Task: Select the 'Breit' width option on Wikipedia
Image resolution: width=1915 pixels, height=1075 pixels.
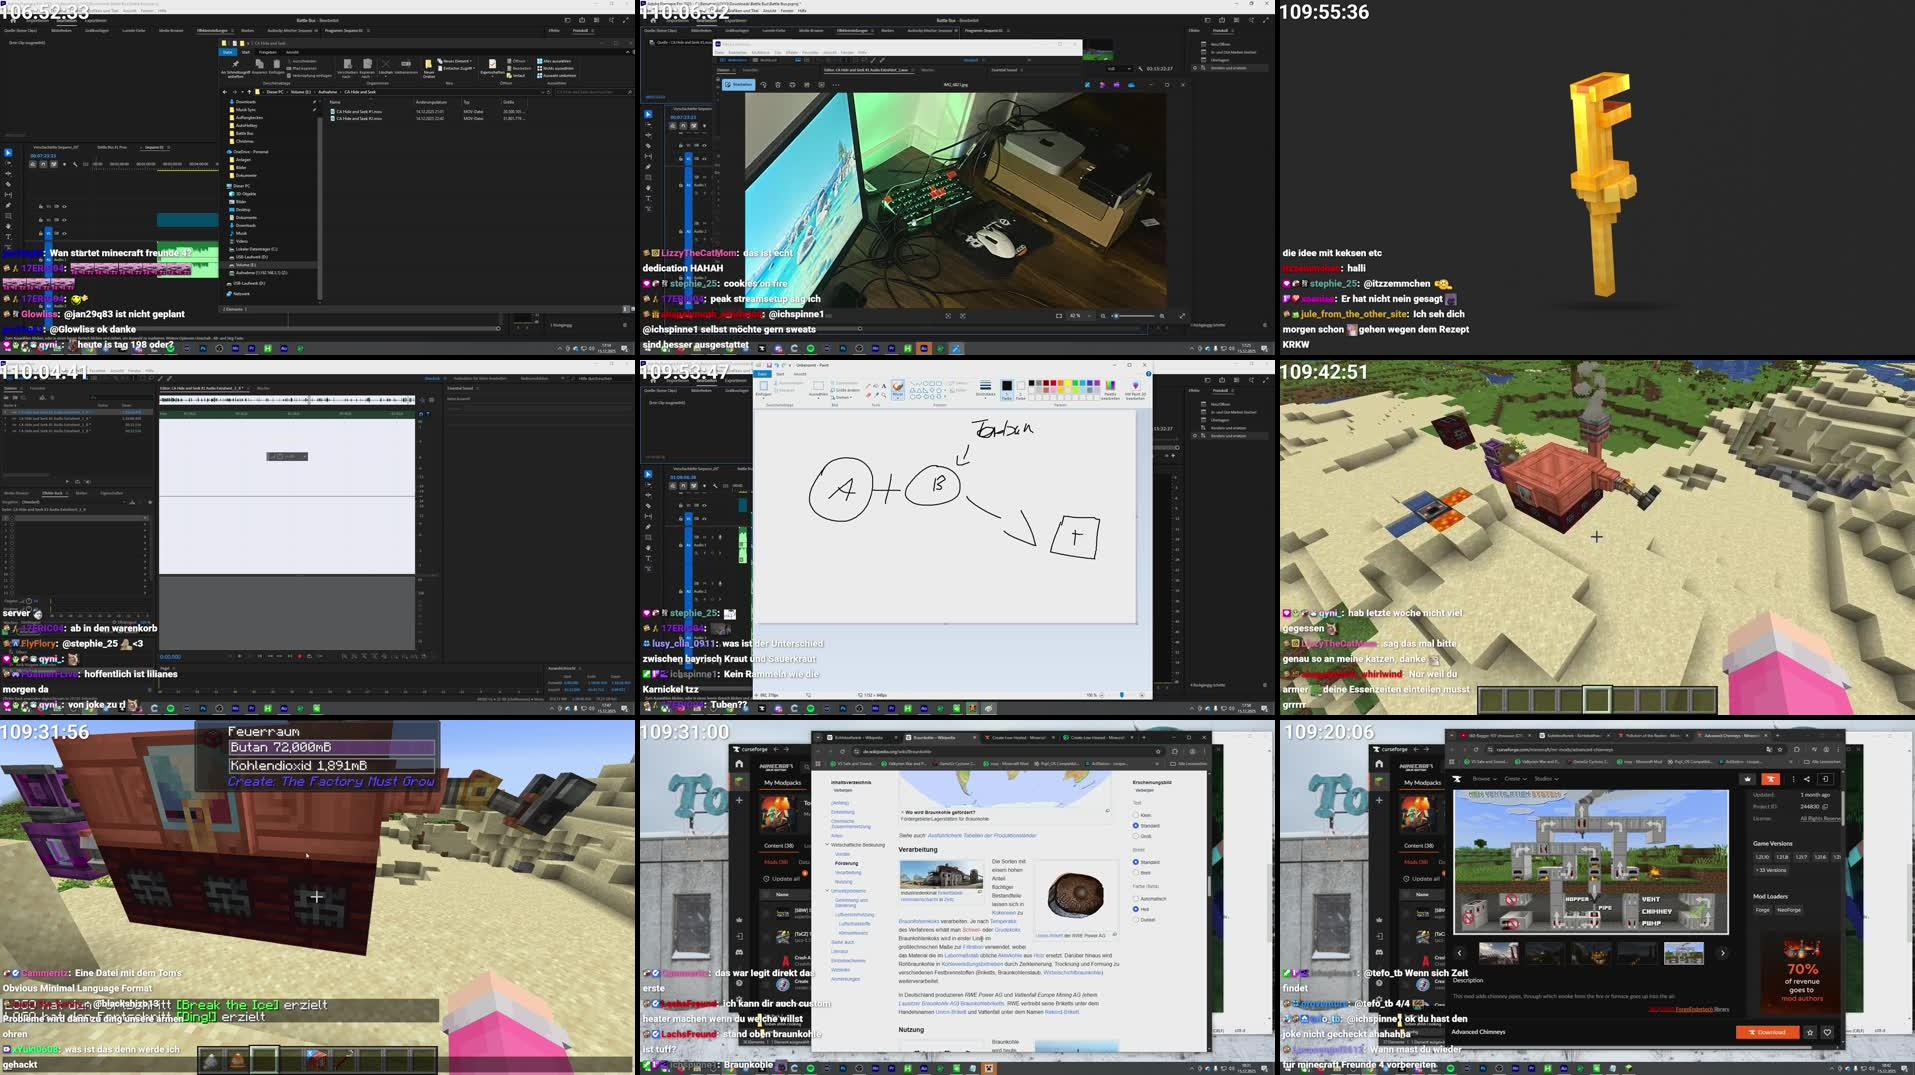Action: coord(1136,872)
